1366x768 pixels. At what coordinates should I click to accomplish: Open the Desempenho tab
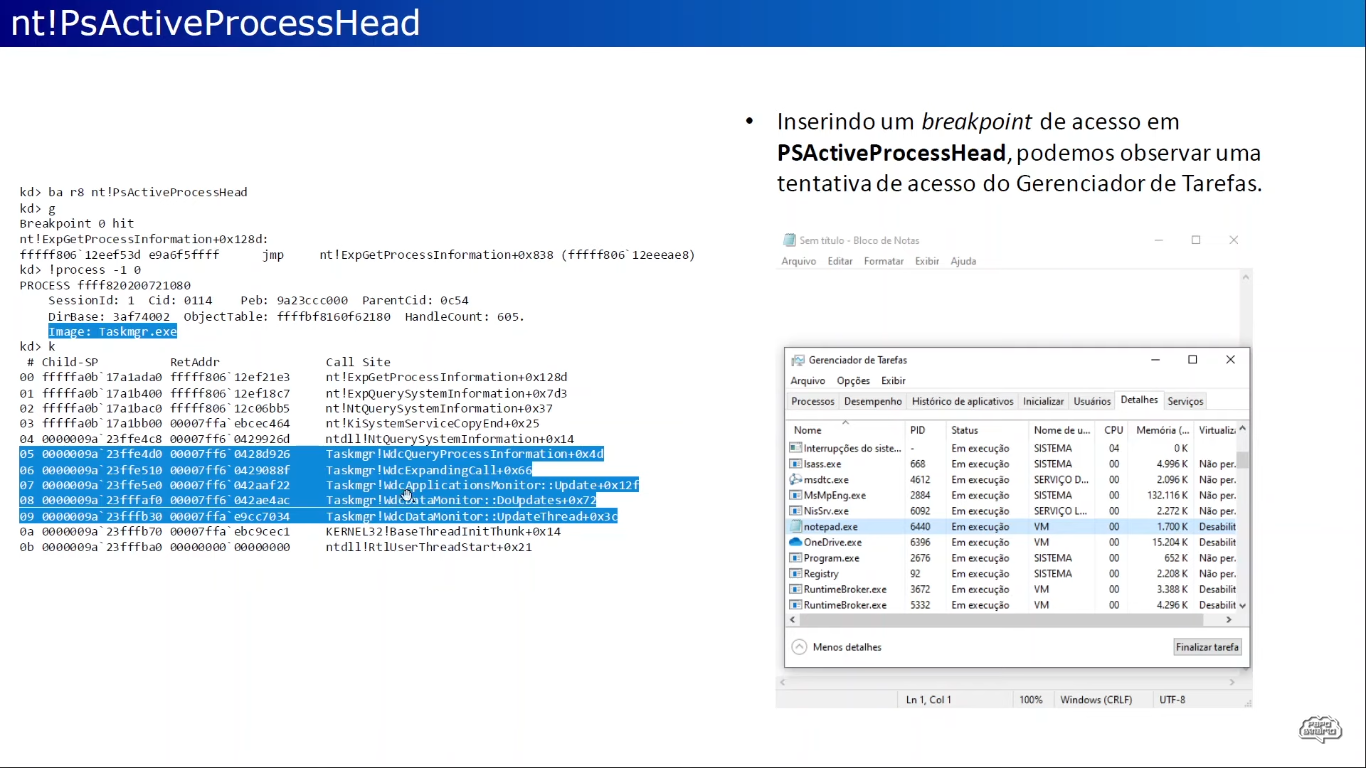click(x=872, y=401)
